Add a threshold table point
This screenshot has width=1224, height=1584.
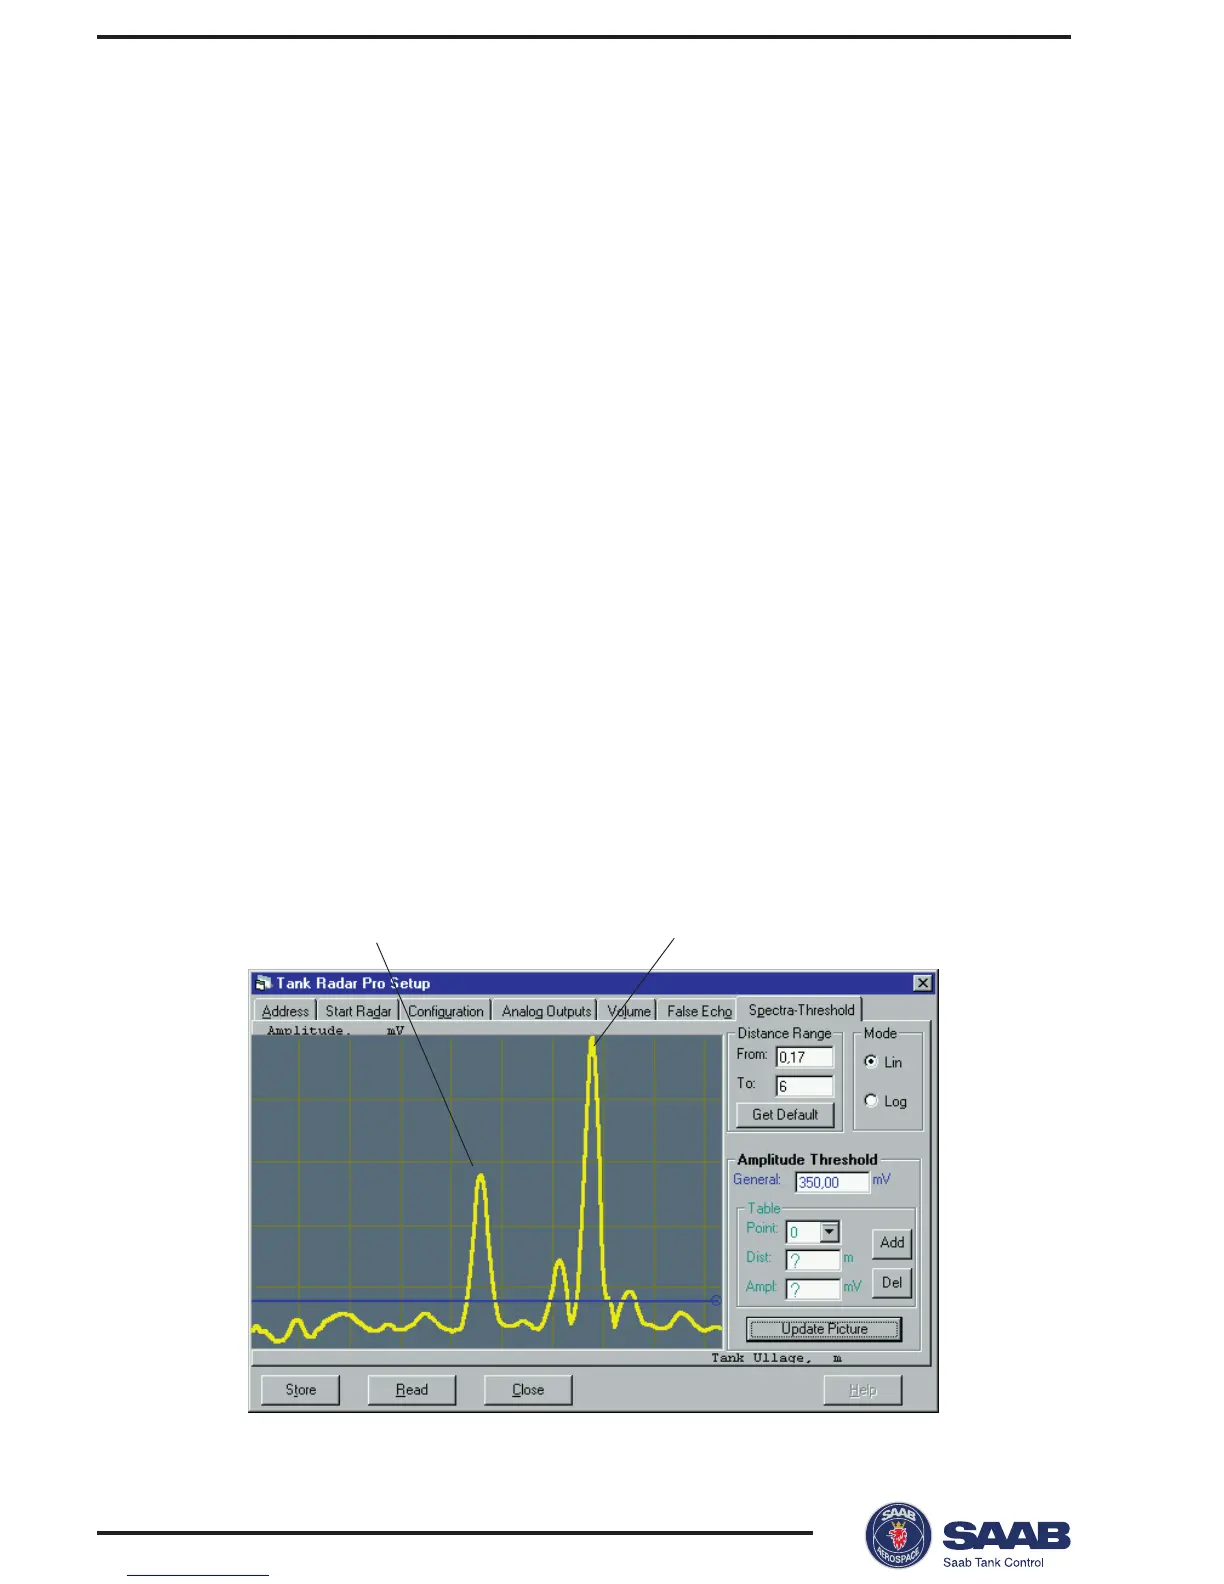point(892,1243)
